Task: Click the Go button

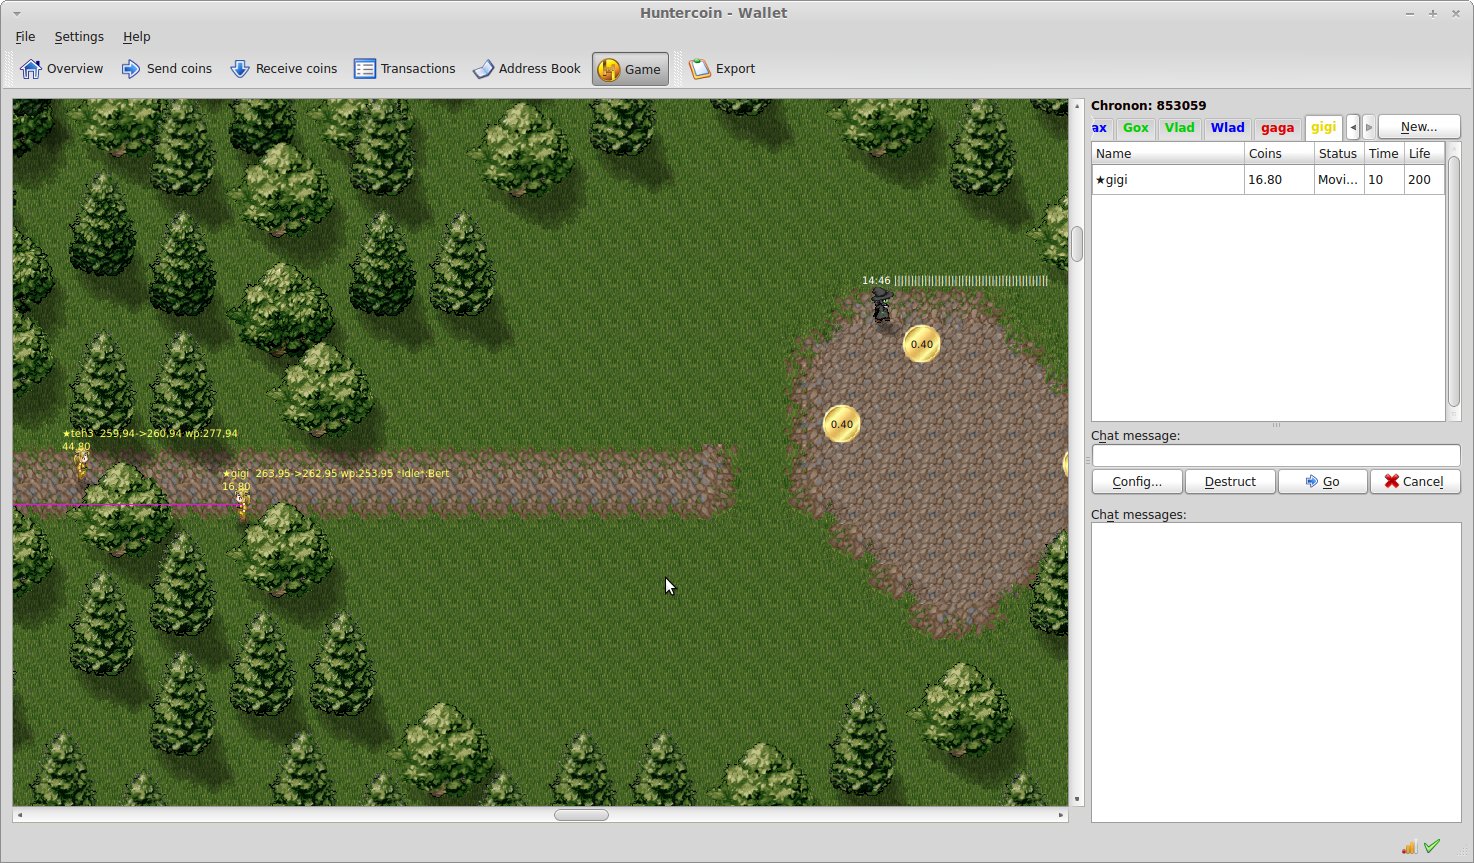Action: click(1322, 481)
